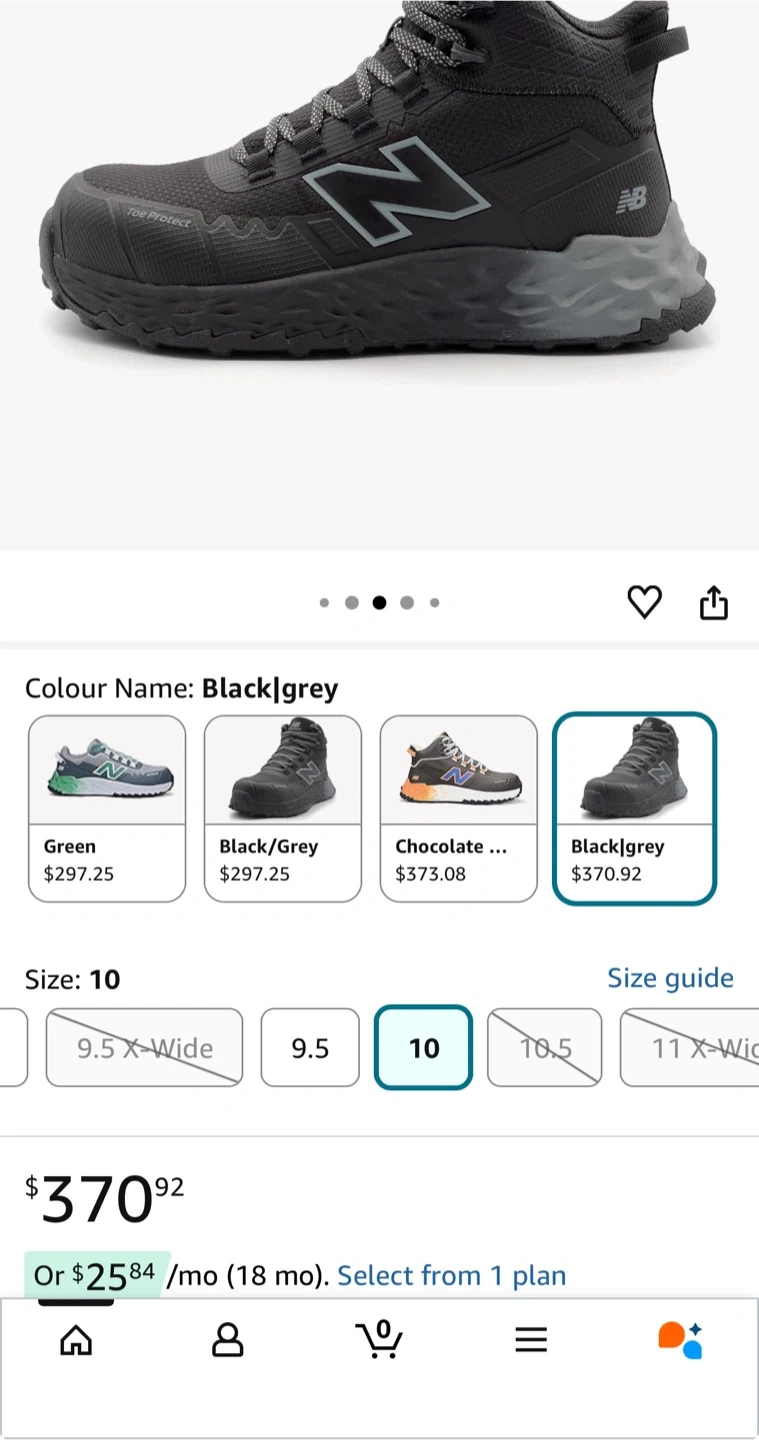Tap the share icon
Viewport: 759px width, 1440px height.
pos(713,602)
